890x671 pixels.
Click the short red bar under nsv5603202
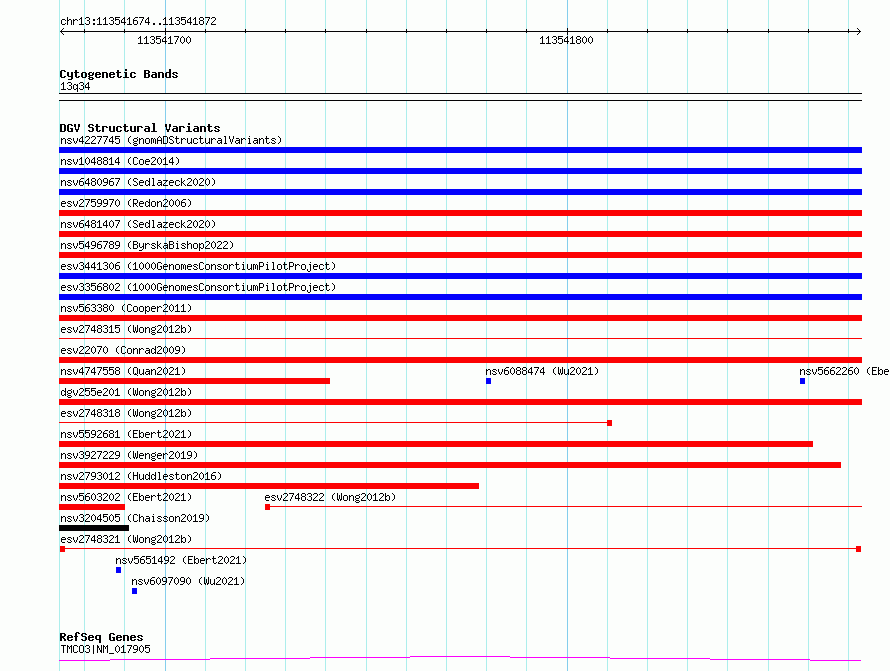(92, 507)
